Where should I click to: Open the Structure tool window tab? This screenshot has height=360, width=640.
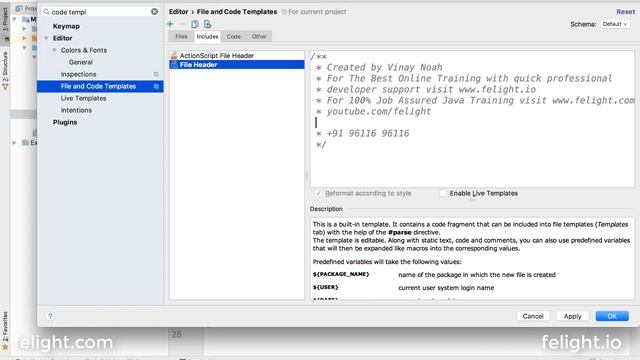(x=5, y=70)
